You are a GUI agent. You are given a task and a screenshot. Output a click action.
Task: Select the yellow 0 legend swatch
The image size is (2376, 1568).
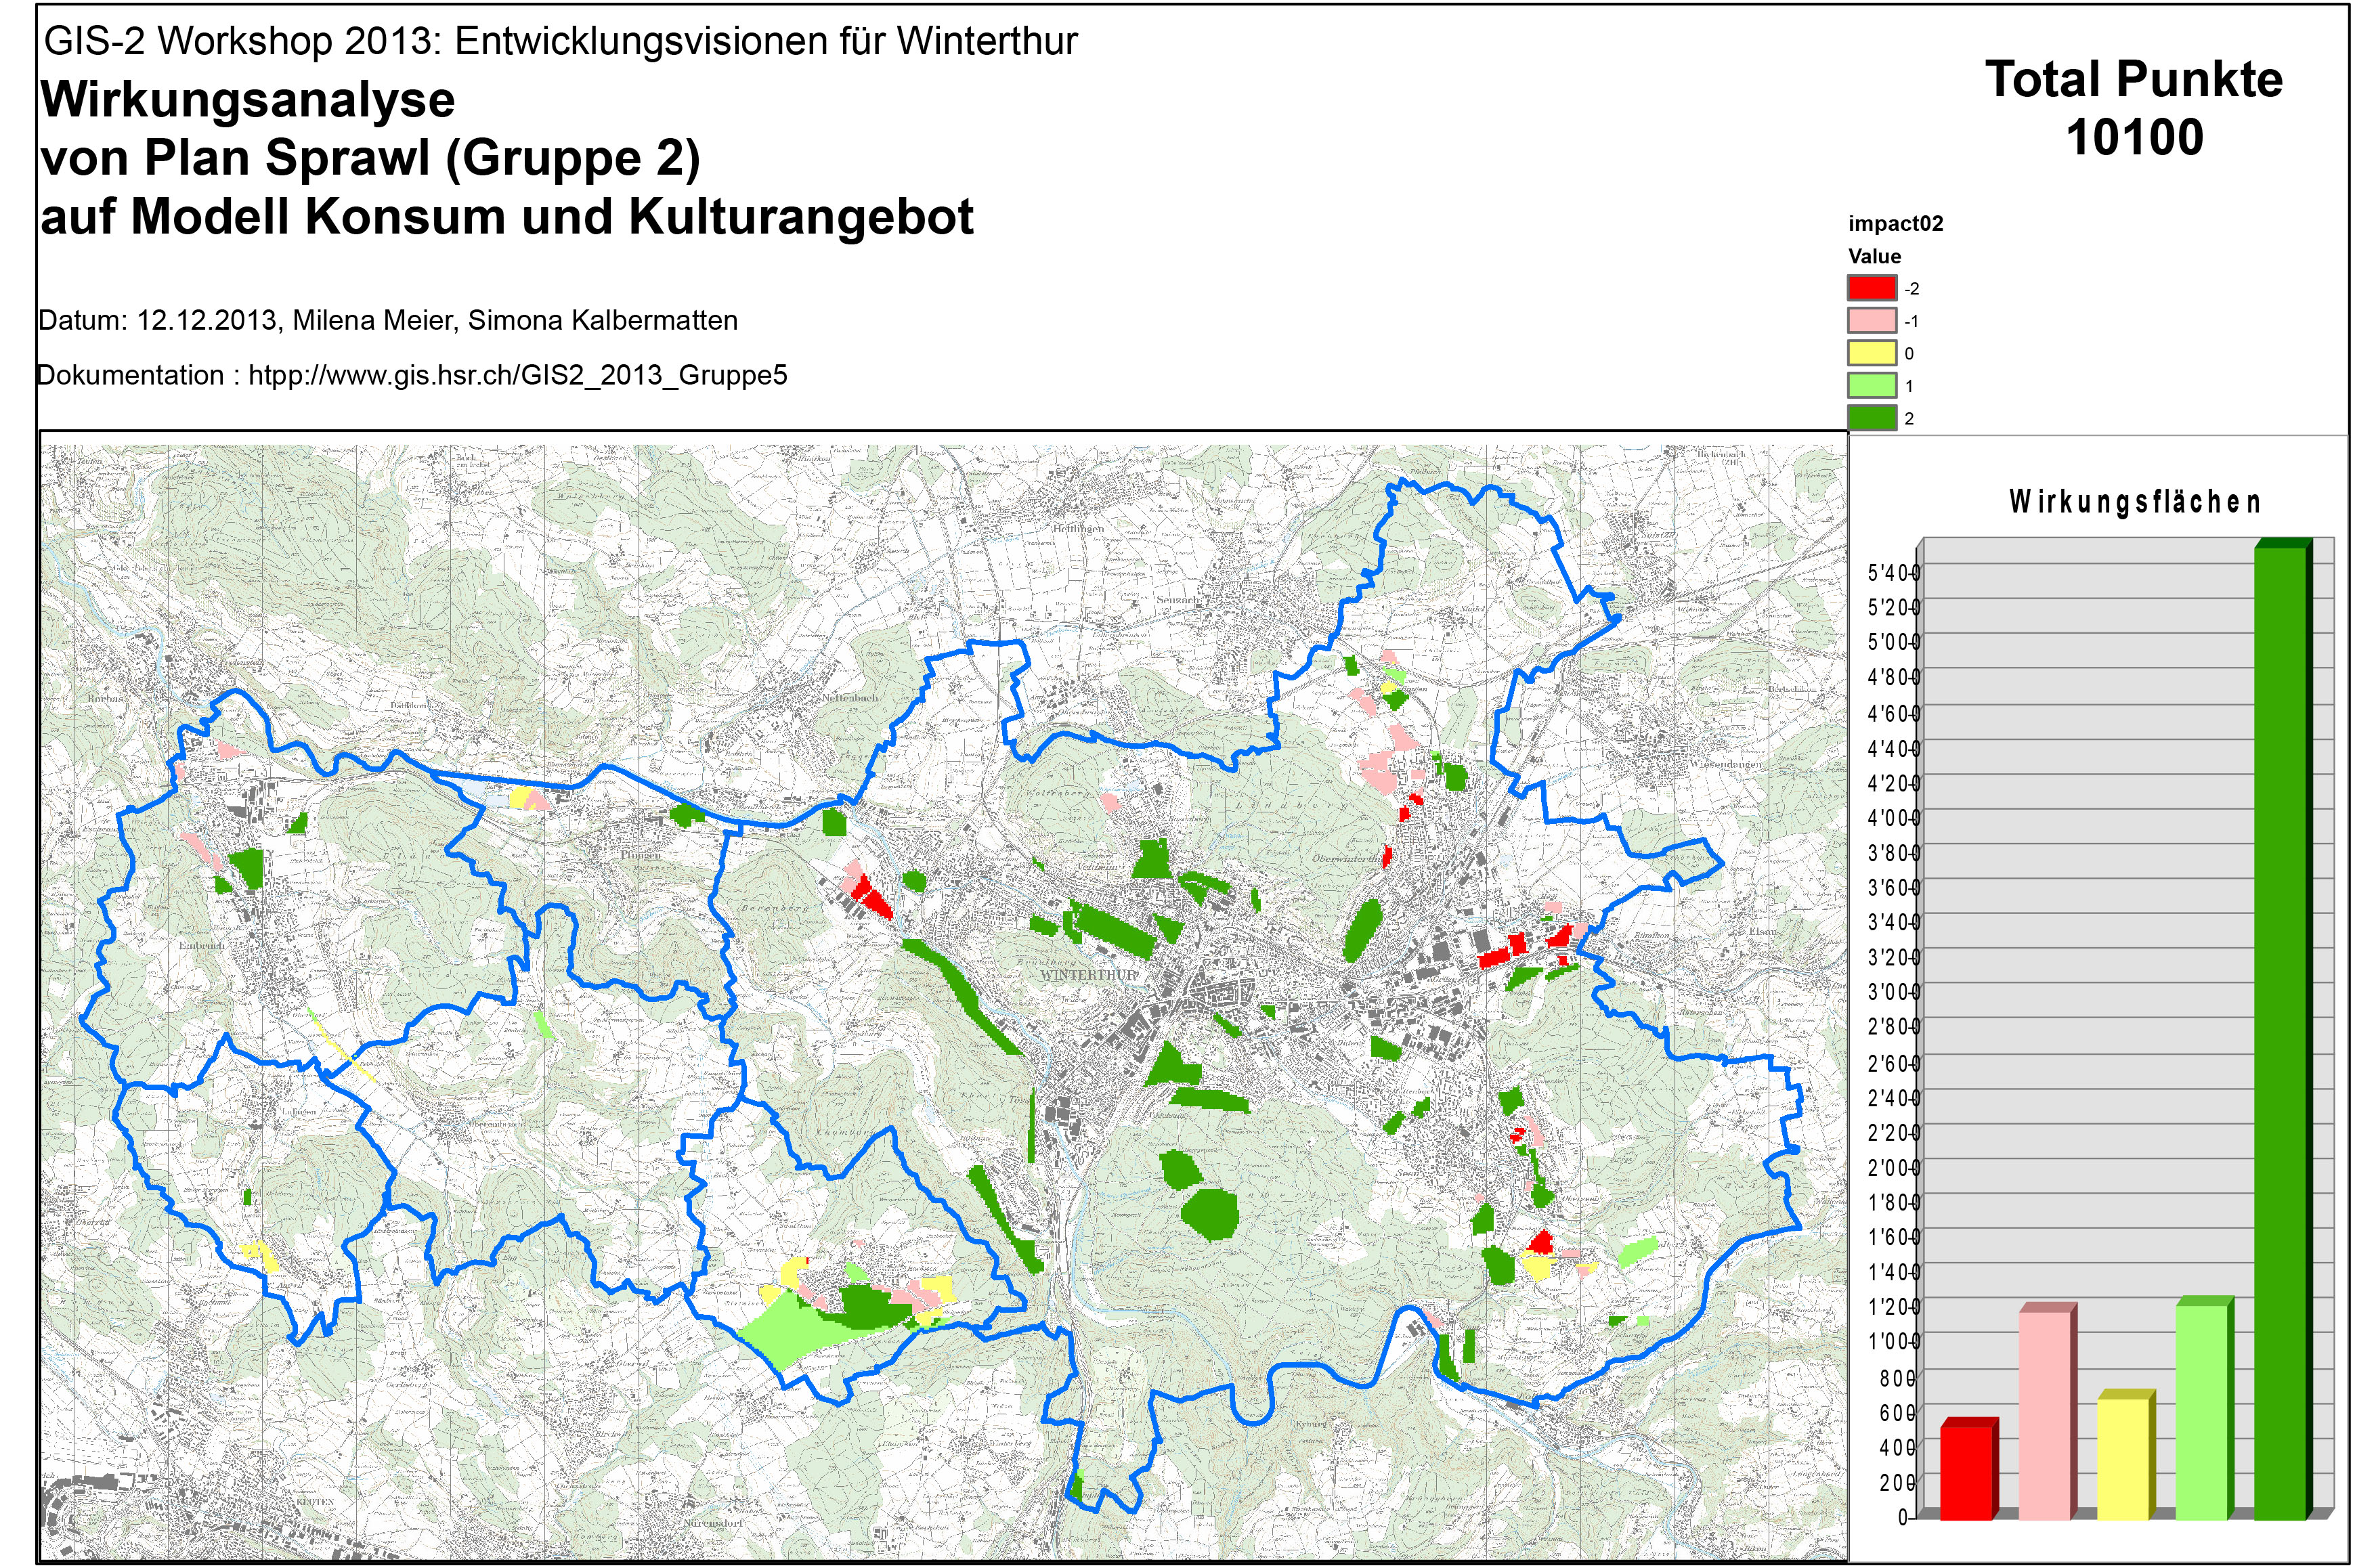1871,353
